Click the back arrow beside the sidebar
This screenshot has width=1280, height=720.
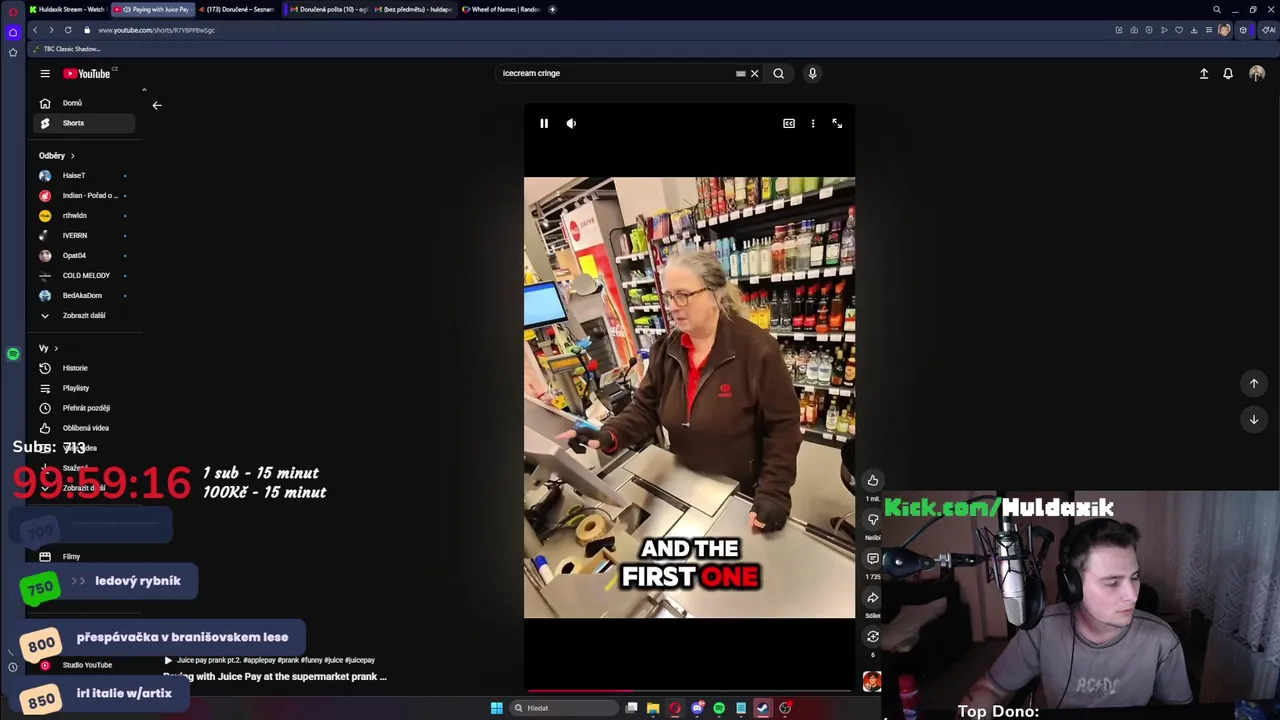tap(157, 105)
